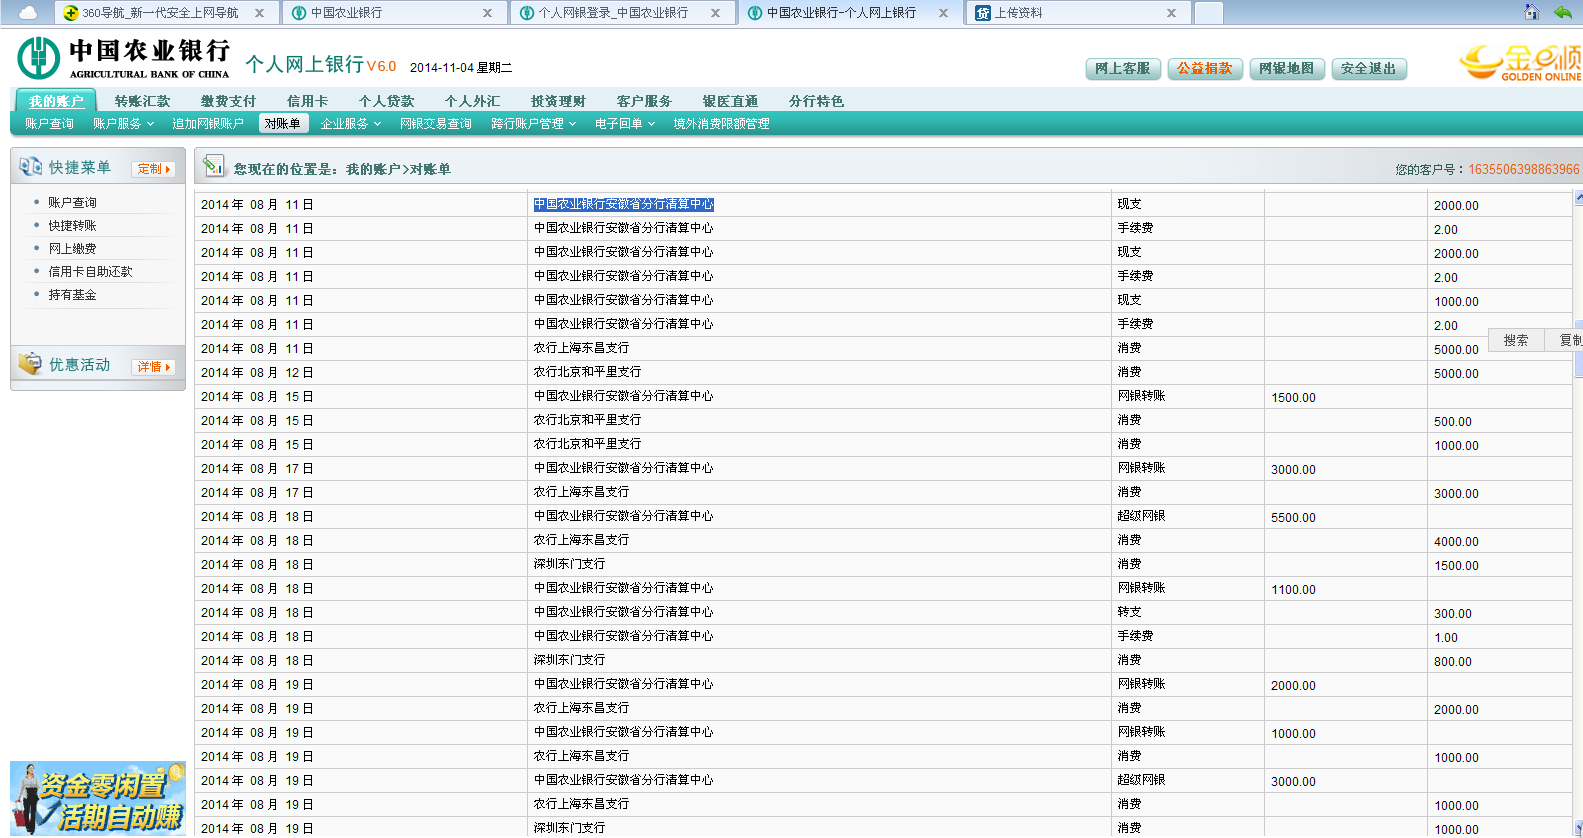Click the 网上客服 button
The width and height of the screenshot is (1583, 838).
(1122, 68)
